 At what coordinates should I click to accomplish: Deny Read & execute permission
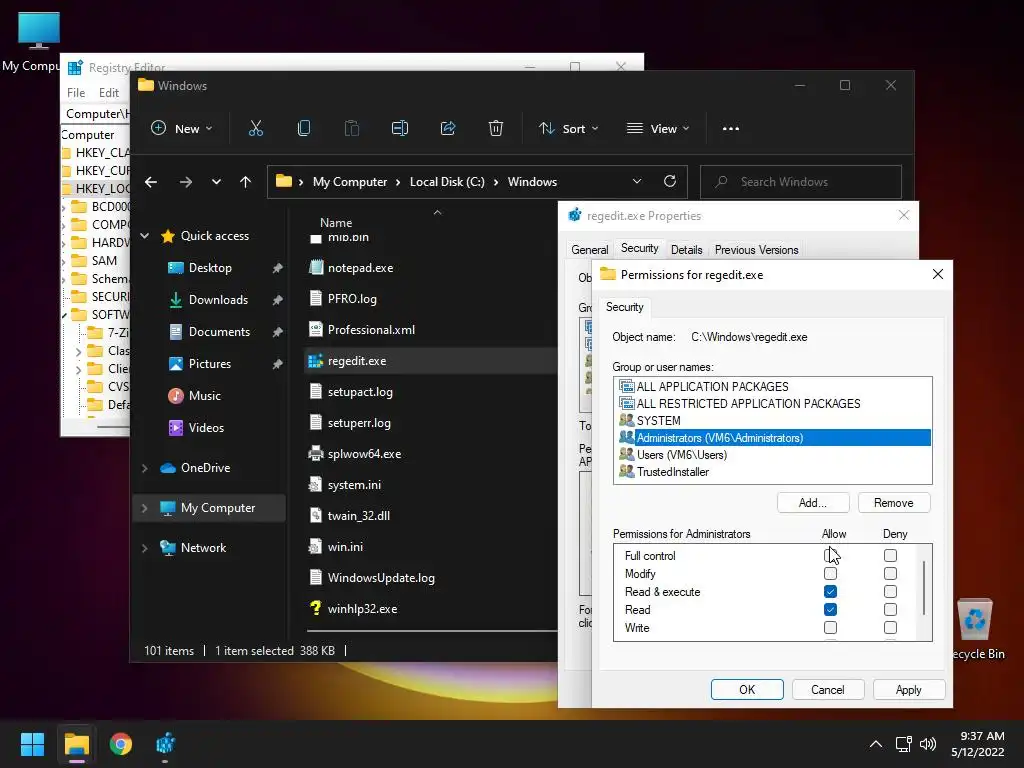(890, 591)
